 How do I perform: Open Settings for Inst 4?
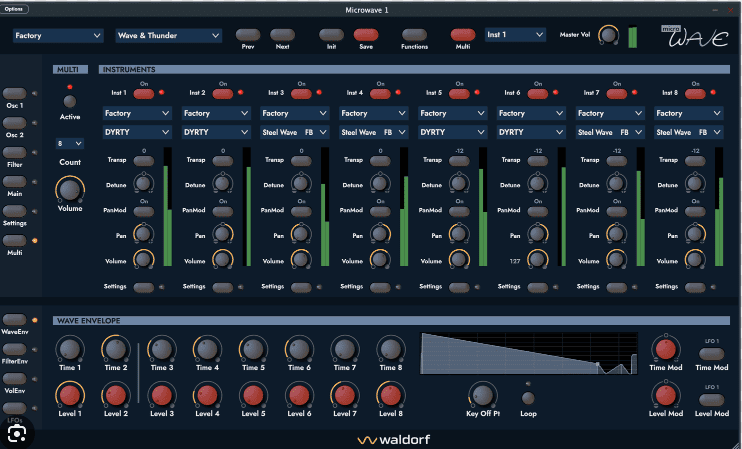380,287
